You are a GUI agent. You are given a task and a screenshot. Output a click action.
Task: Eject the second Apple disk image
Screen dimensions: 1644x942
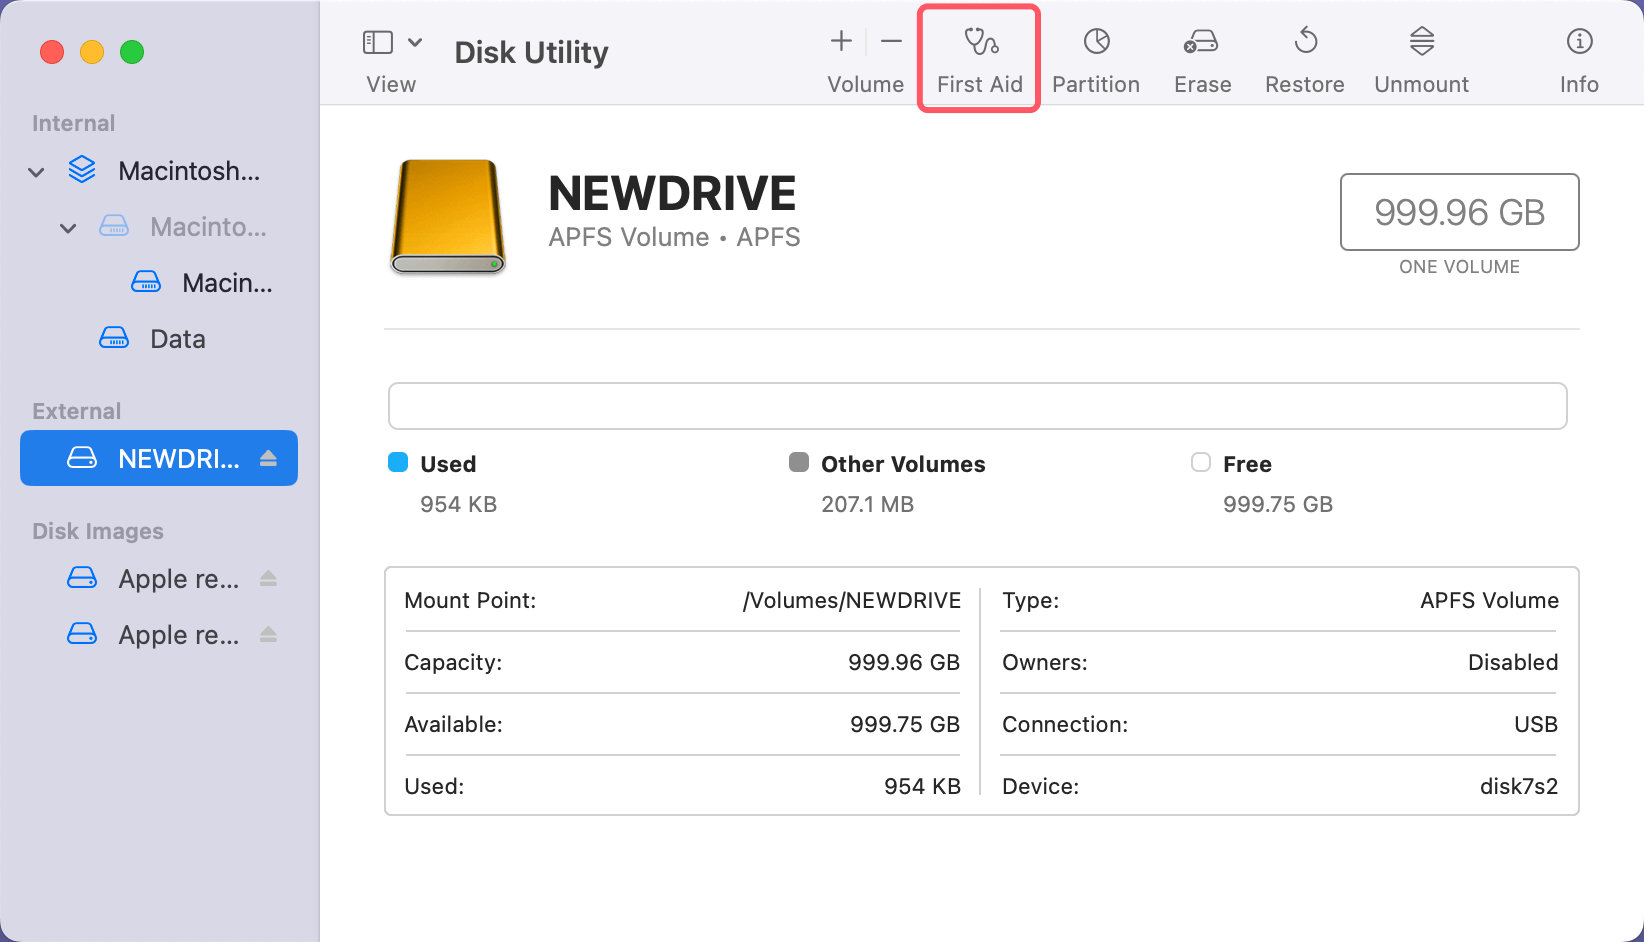268,635
